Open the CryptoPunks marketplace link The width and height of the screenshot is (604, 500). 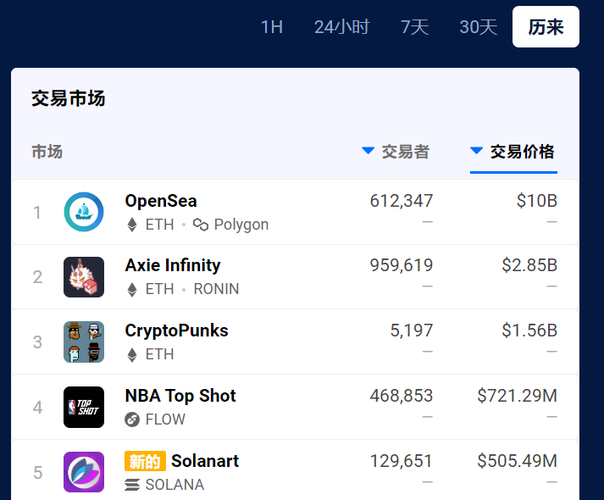pos(176,331)
